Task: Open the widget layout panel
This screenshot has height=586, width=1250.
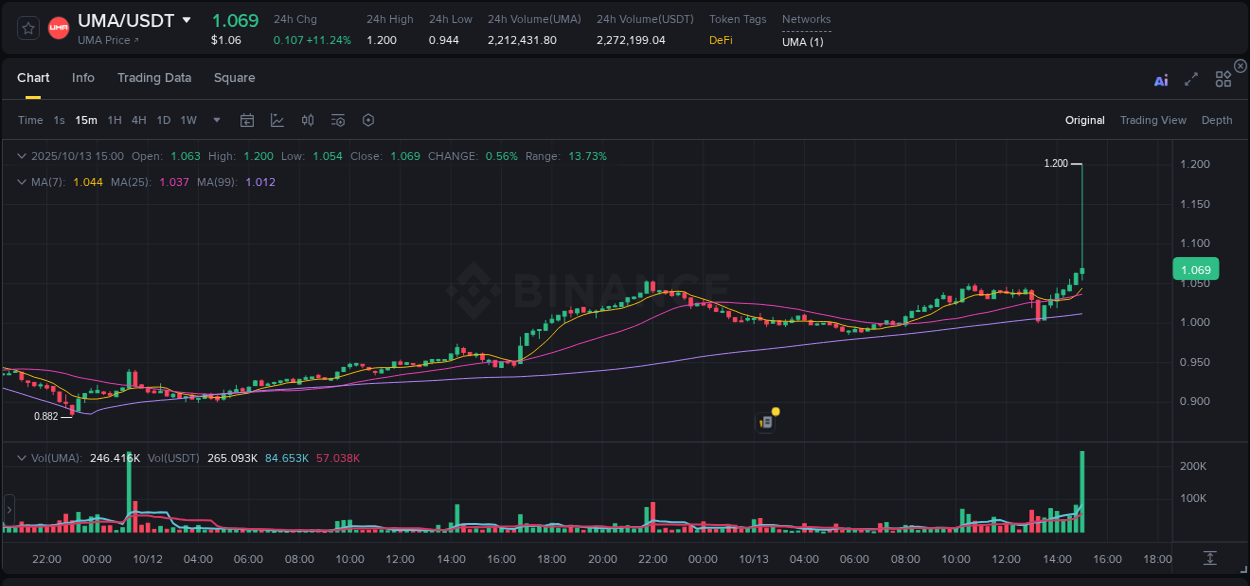Action: click(1222, 79)
